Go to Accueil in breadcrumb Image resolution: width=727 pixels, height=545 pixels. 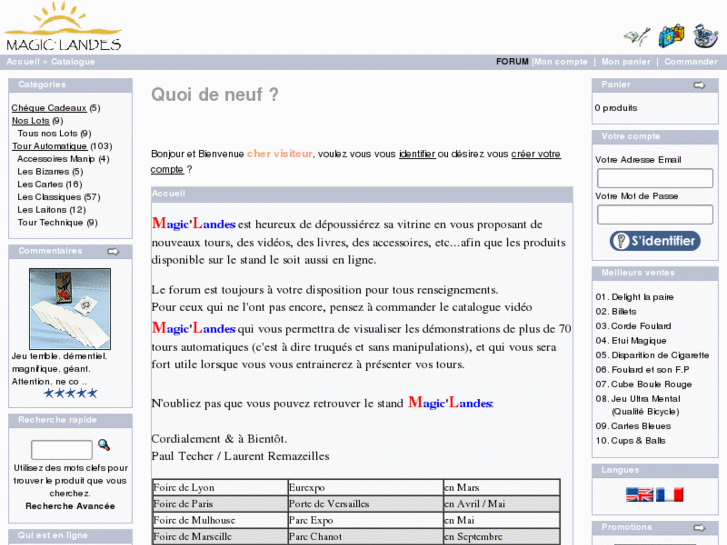tap(23, 62)
